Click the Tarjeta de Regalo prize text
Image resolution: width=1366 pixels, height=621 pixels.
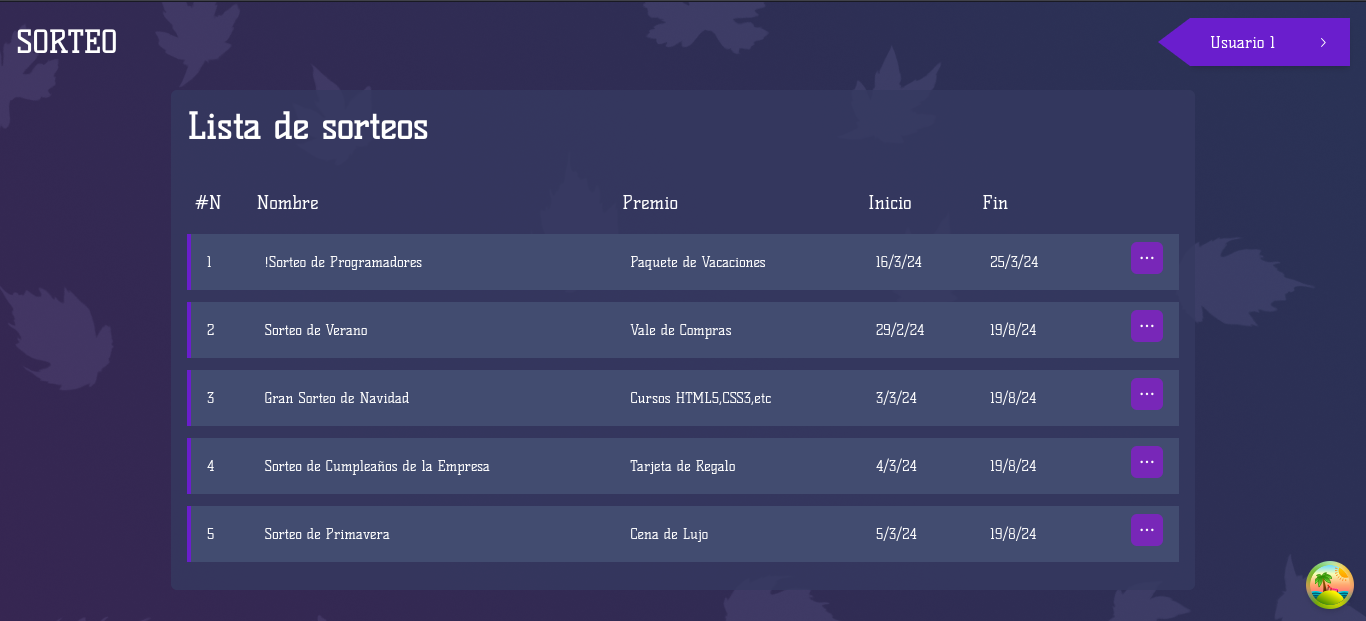click(683, 466)
